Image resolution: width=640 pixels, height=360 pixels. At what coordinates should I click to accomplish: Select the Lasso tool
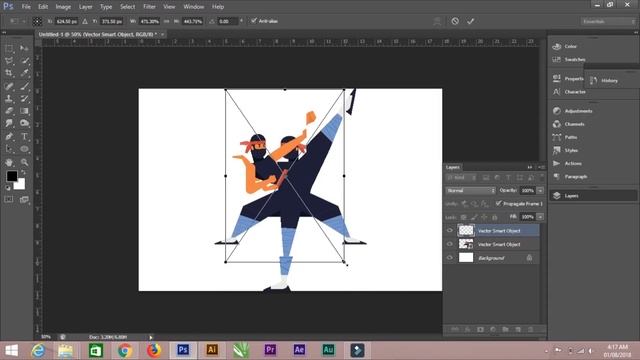click(9, 61)
